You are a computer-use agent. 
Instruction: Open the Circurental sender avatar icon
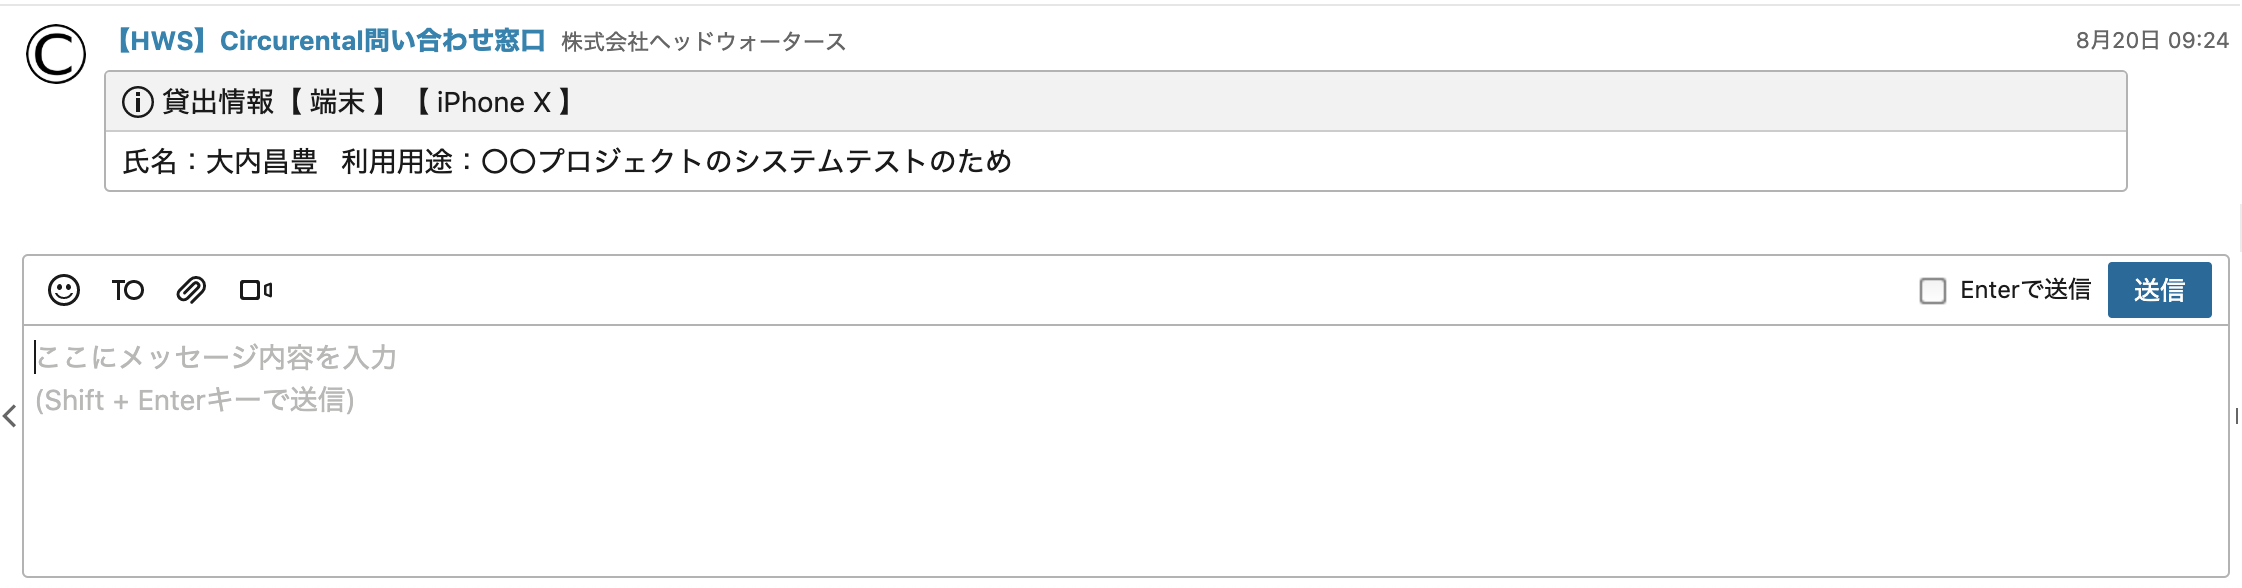[x=56, y=54]
